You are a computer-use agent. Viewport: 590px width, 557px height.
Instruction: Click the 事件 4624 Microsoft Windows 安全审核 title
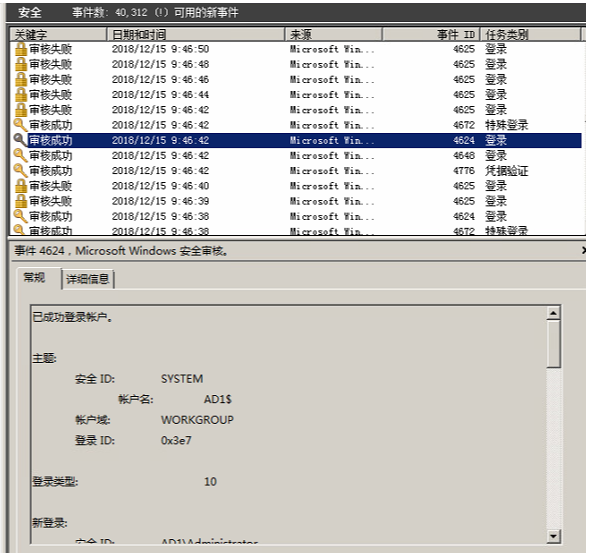(x=121, y=251)
